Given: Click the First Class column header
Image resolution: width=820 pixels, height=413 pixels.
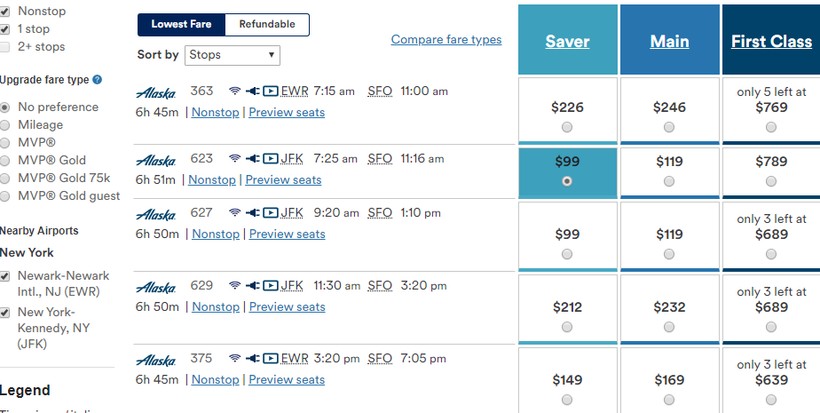Looking at the screenshot, I should point(770,41).
